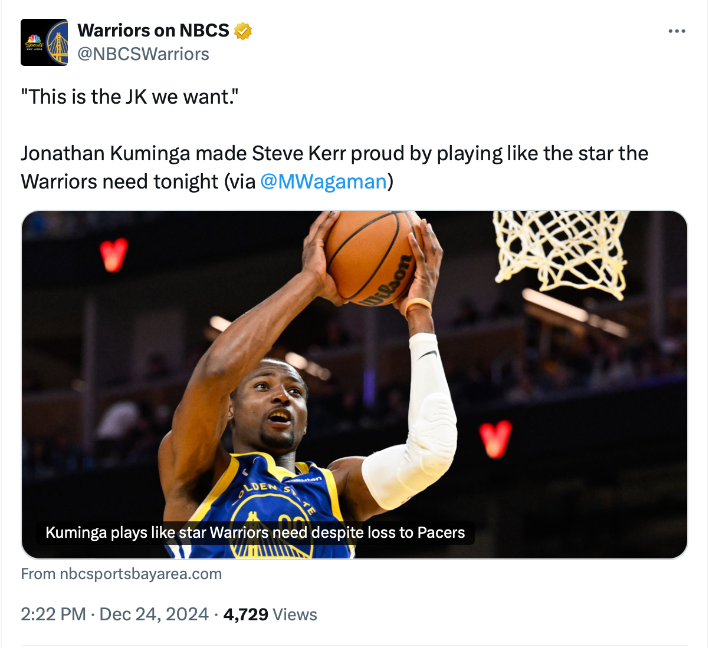Open the three-dot More options menu
Image resolution: width=709 pixels, height=648 pixels.
(677, 32)
